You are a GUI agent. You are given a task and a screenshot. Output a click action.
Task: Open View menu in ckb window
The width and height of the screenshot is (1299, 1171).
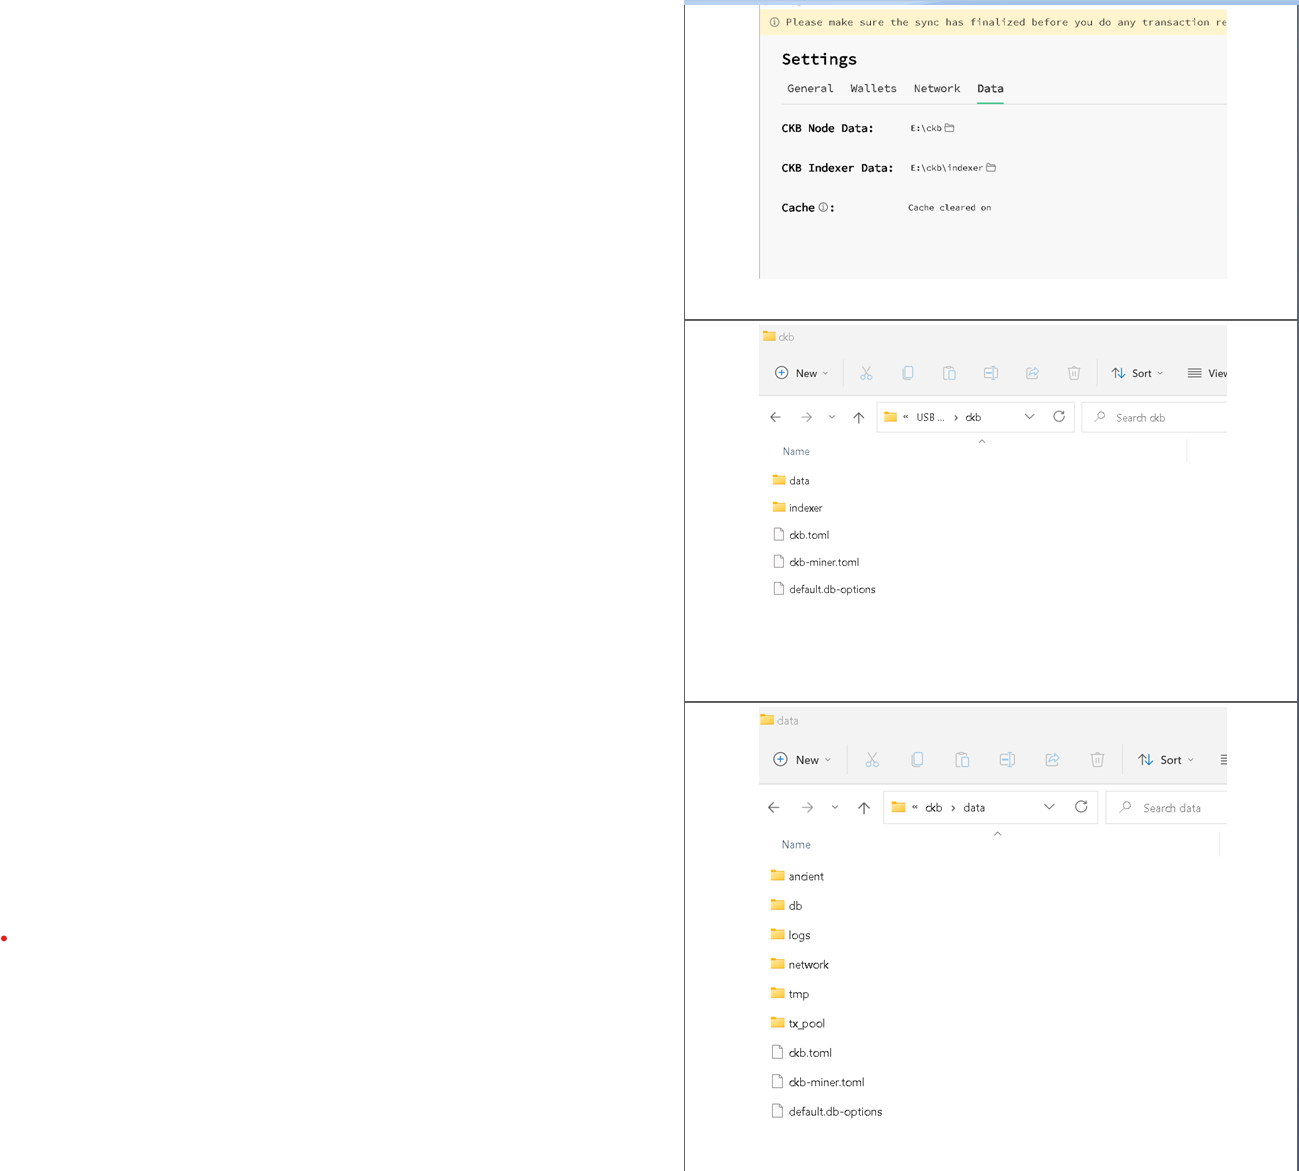click(1207, 373)
